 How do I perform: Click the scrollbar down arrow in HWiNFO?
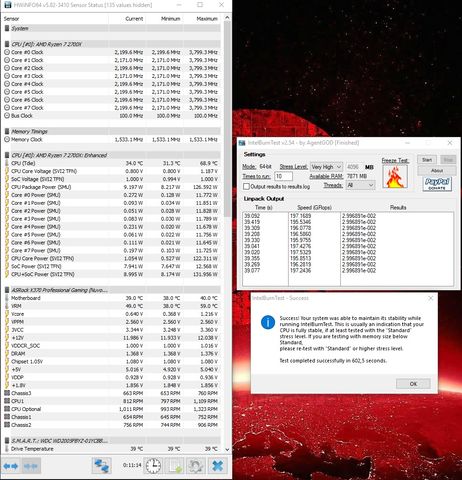point(227,450)
